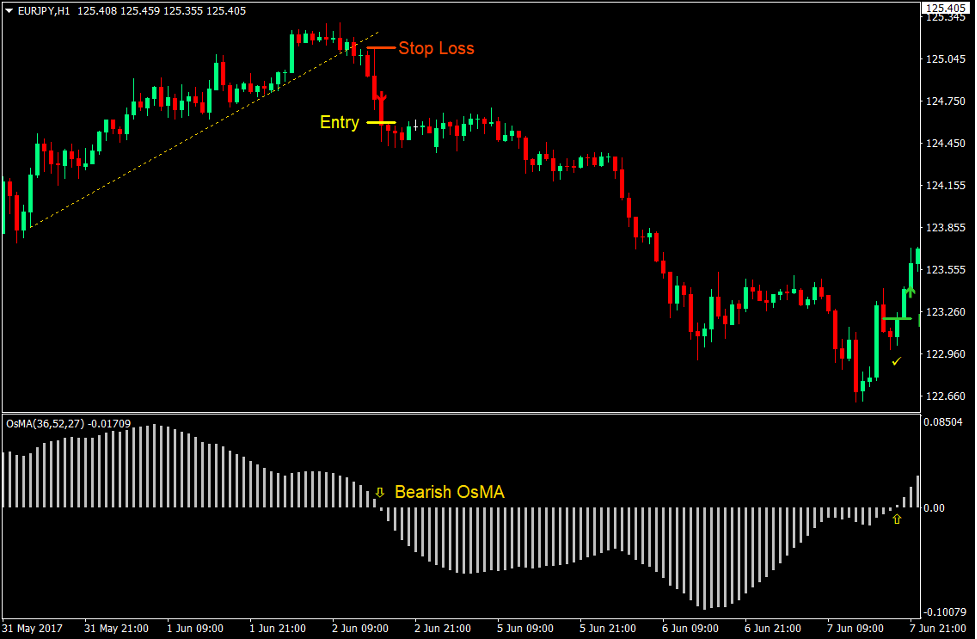977x639 pixels.
Task: Click the checkmark arrow near the lows
Action: [x=898, y=360]
